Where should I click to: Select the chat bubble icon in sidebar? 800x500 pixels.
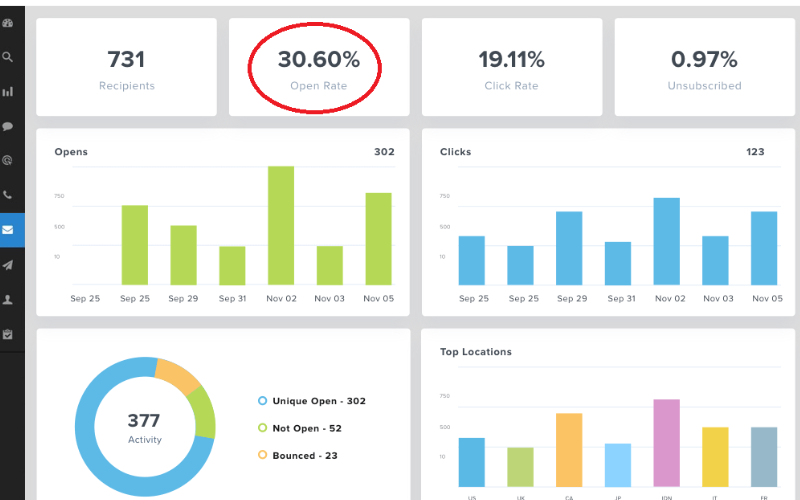(8, 126)
